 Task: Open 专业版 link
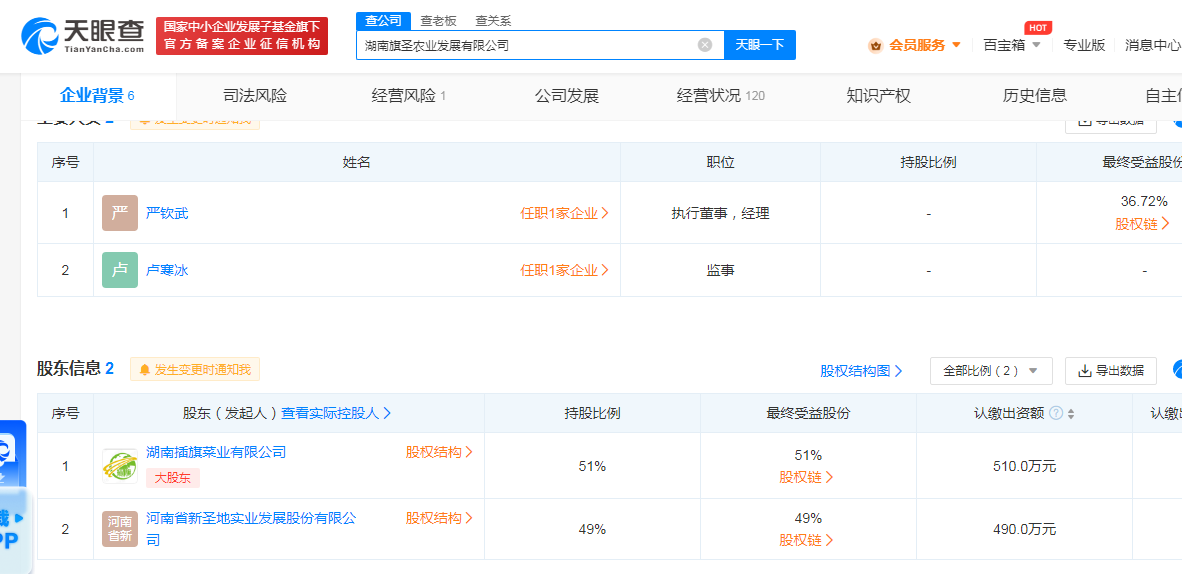pos(1084,45)
